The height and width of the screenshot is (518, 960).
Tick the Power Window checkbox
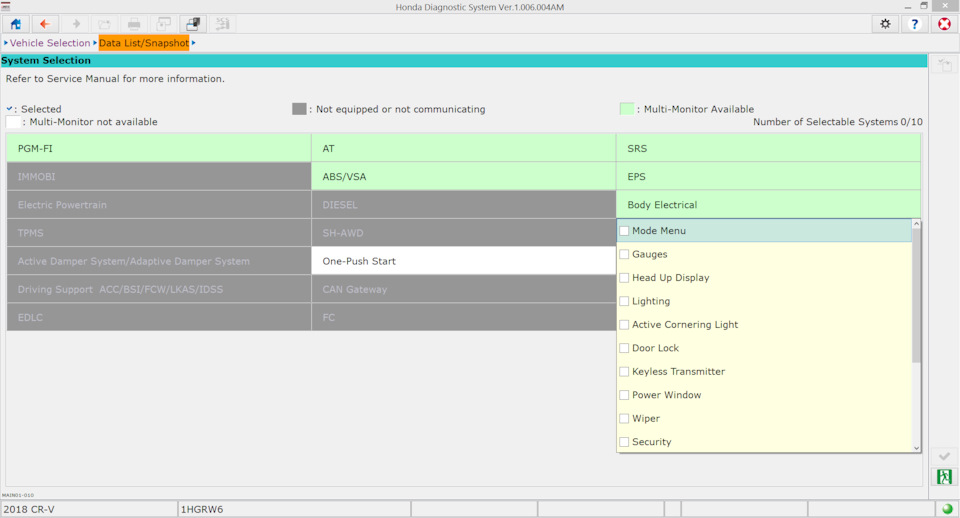pos(624,395)
